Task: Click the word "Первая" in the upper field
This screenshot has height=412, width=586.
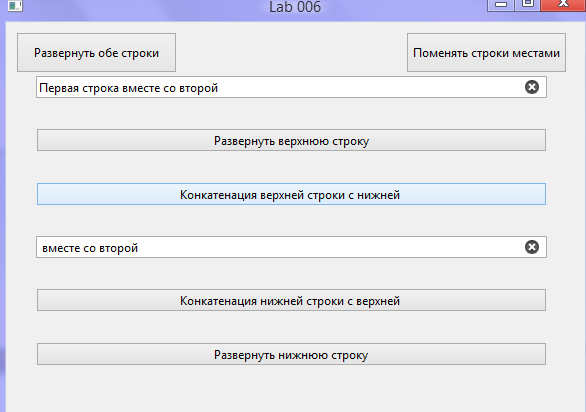Action: tap(59, 88)
